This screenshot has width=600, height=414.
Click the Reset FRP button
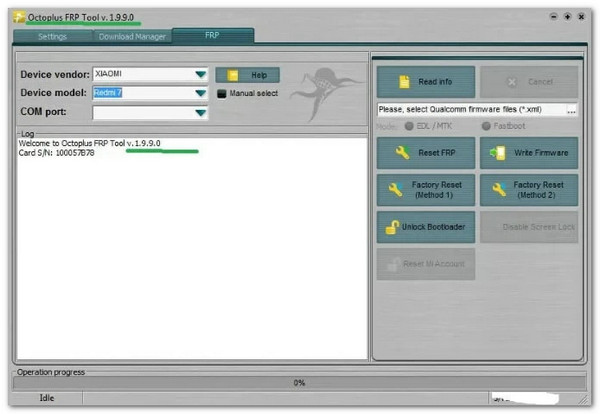[426, 153]
